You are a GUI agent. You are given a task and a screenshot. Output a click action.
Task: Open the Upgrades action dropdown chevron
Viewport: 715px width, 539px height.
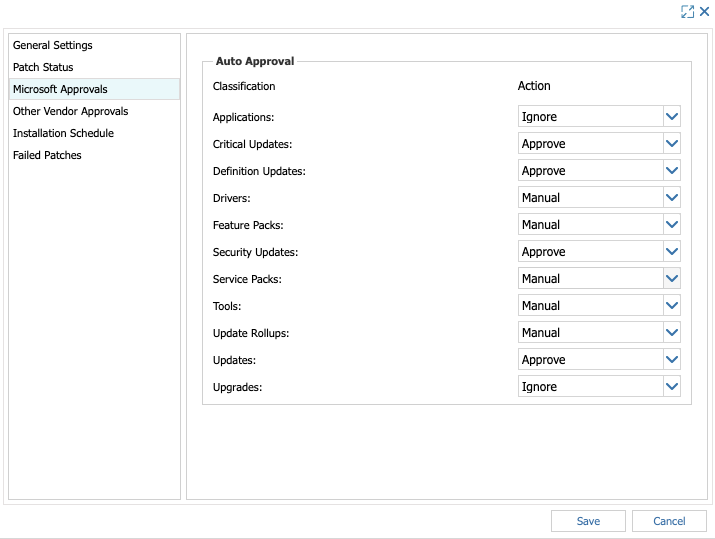pos(672,386)
